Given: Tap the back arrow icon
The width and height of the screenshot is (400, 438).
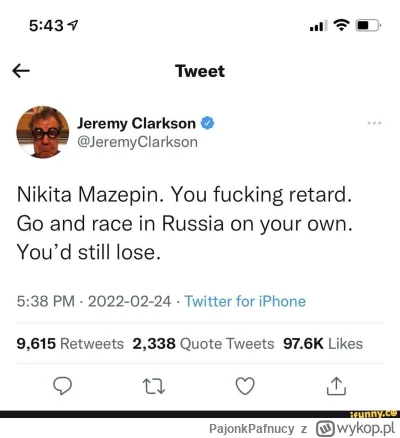Looking at the screenshot, I should [21, 71].
